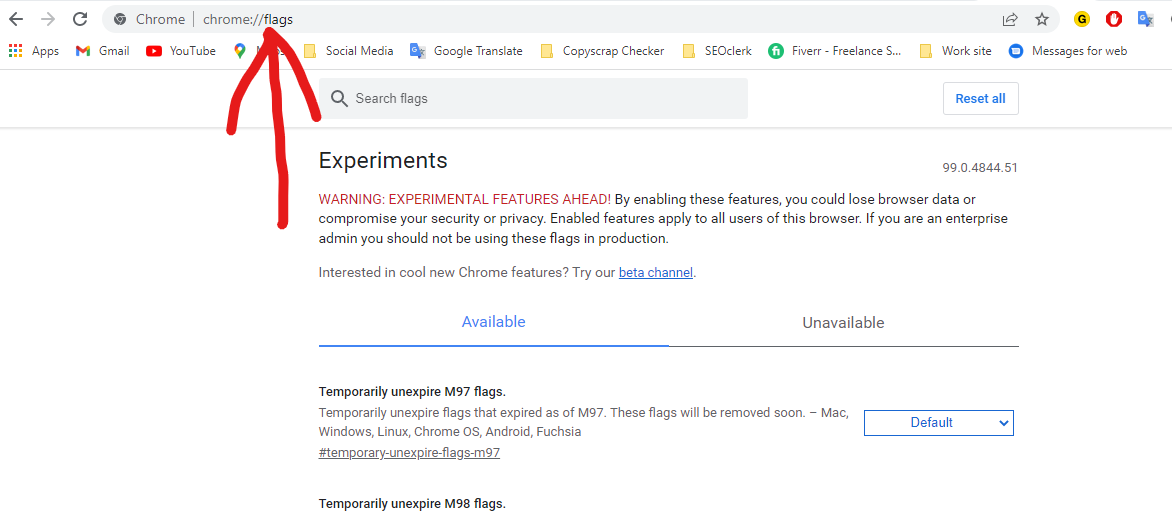Click the Temporarily unexpire M97 flags title
The width and height of the screenshot is (1172, 513).
(x=412, y=392)
